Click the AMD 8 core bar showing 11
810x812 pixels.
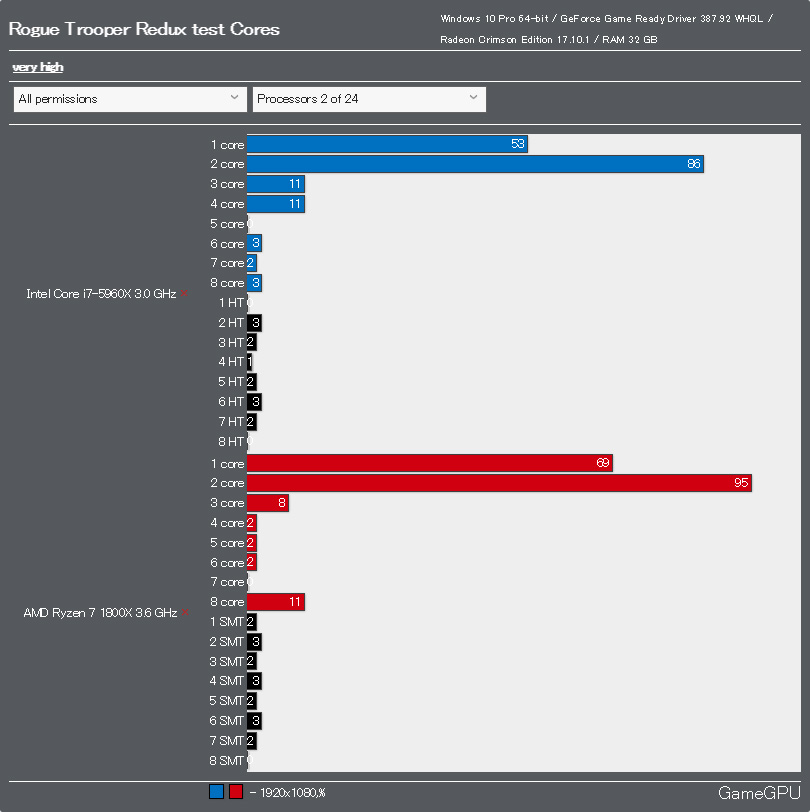[275, 602]
